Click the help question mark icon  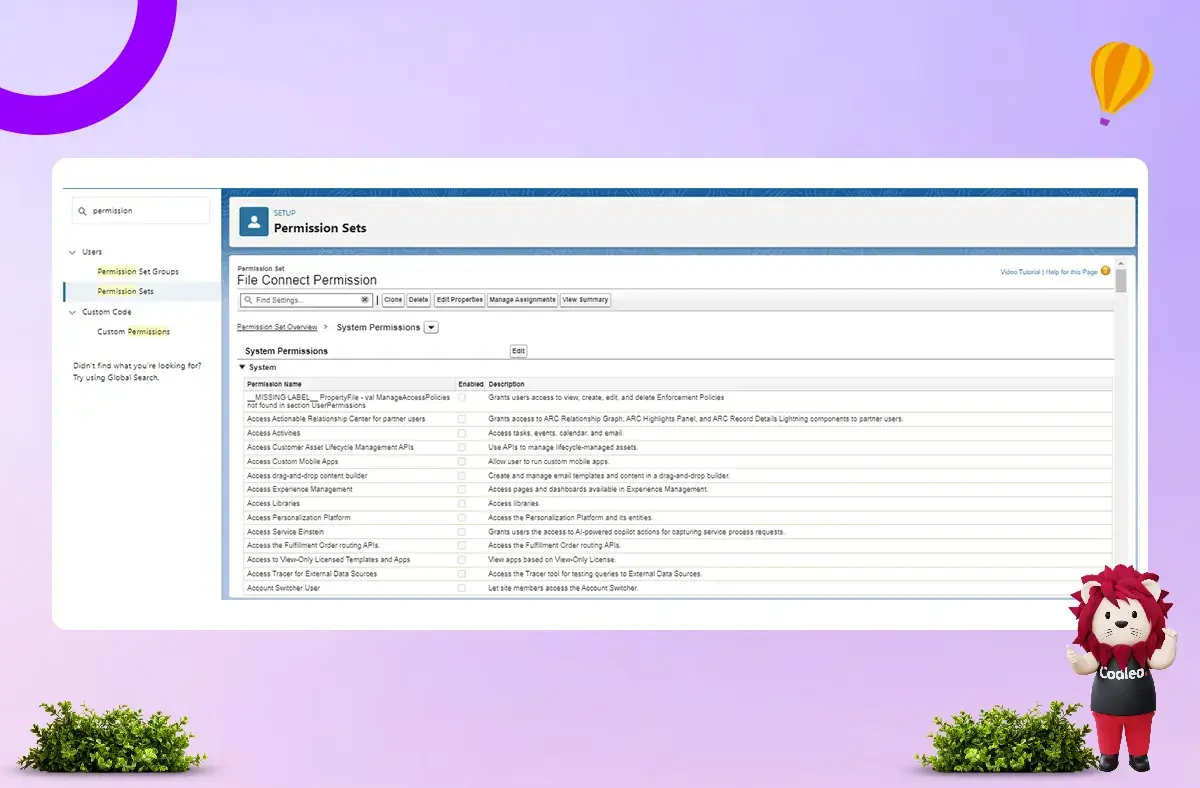(1105, 271)
